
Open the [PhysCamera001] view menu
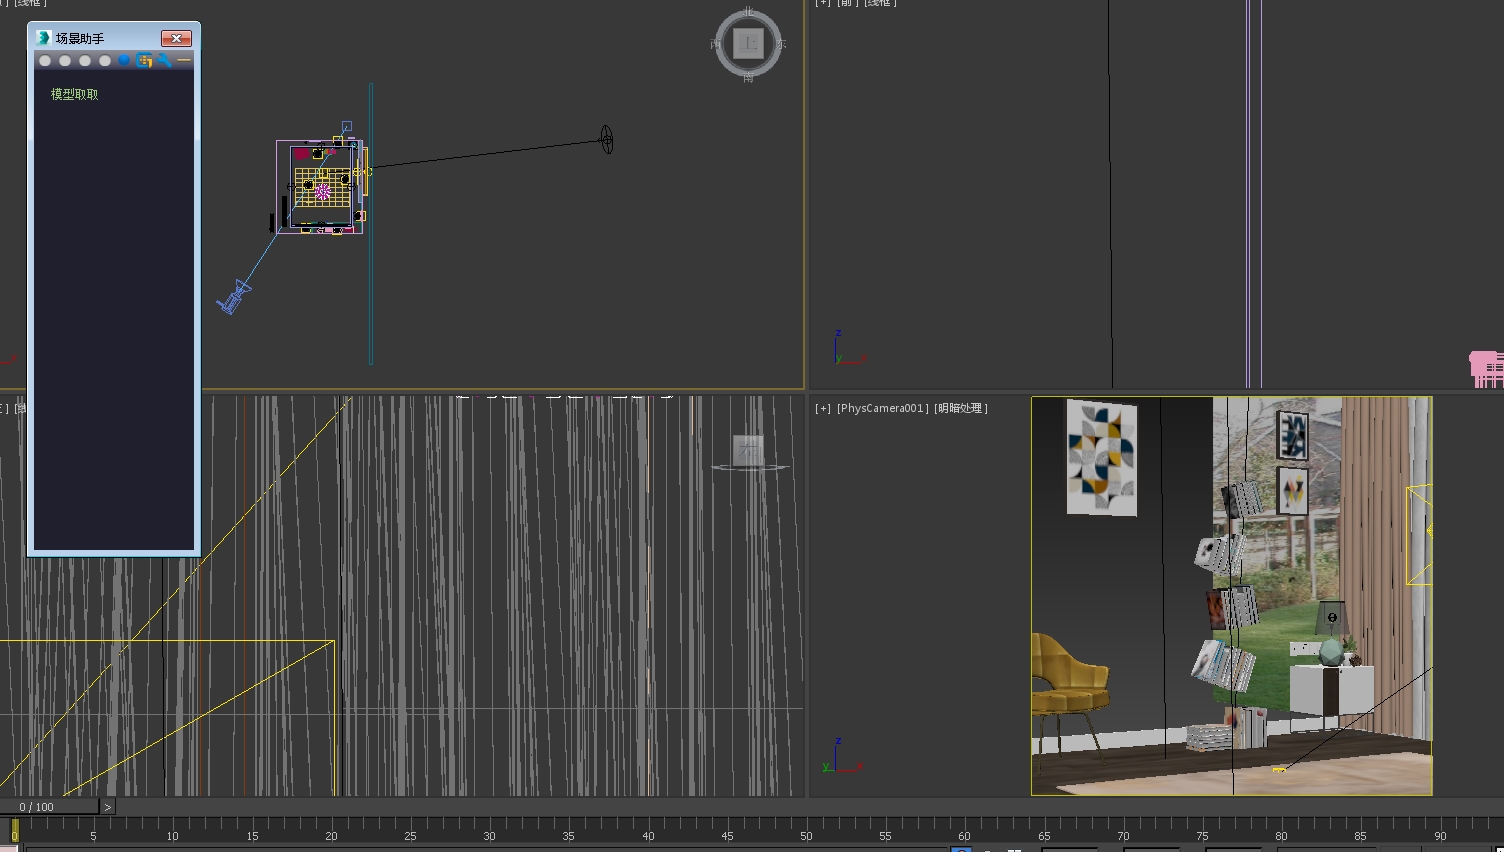pos(883,408)
